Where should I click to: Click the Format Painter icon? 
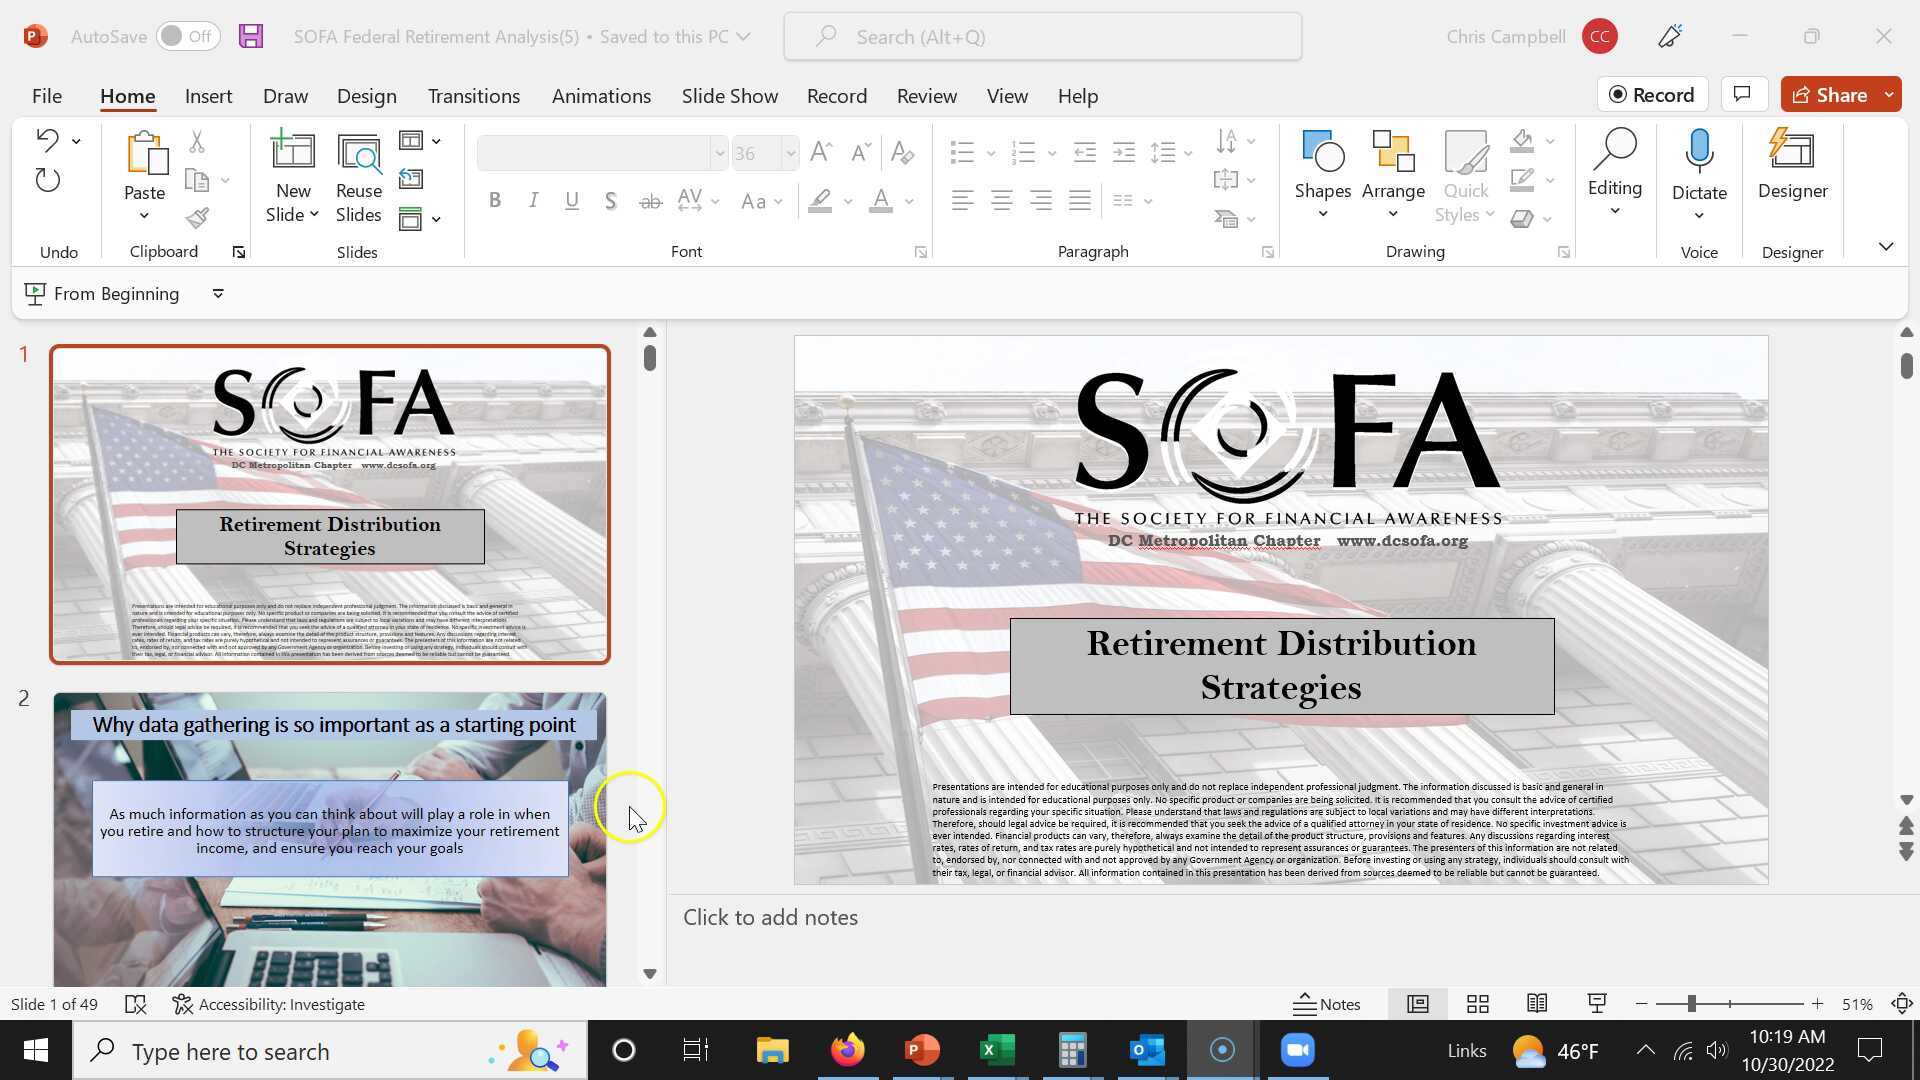tap(197, 218)
